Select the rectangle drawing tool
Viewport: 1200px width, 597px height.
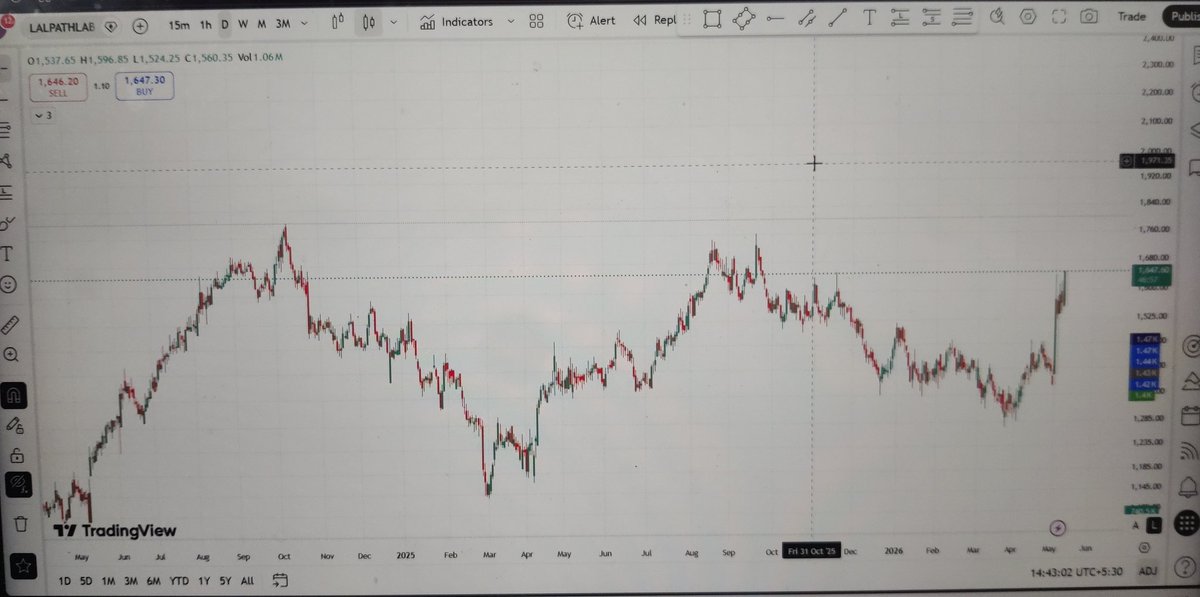[x=712, y=17]
